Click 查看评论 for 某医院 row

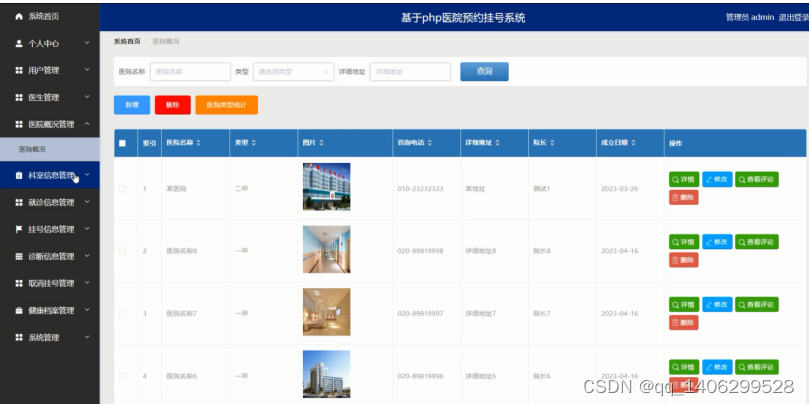click(x=757, y=180)
